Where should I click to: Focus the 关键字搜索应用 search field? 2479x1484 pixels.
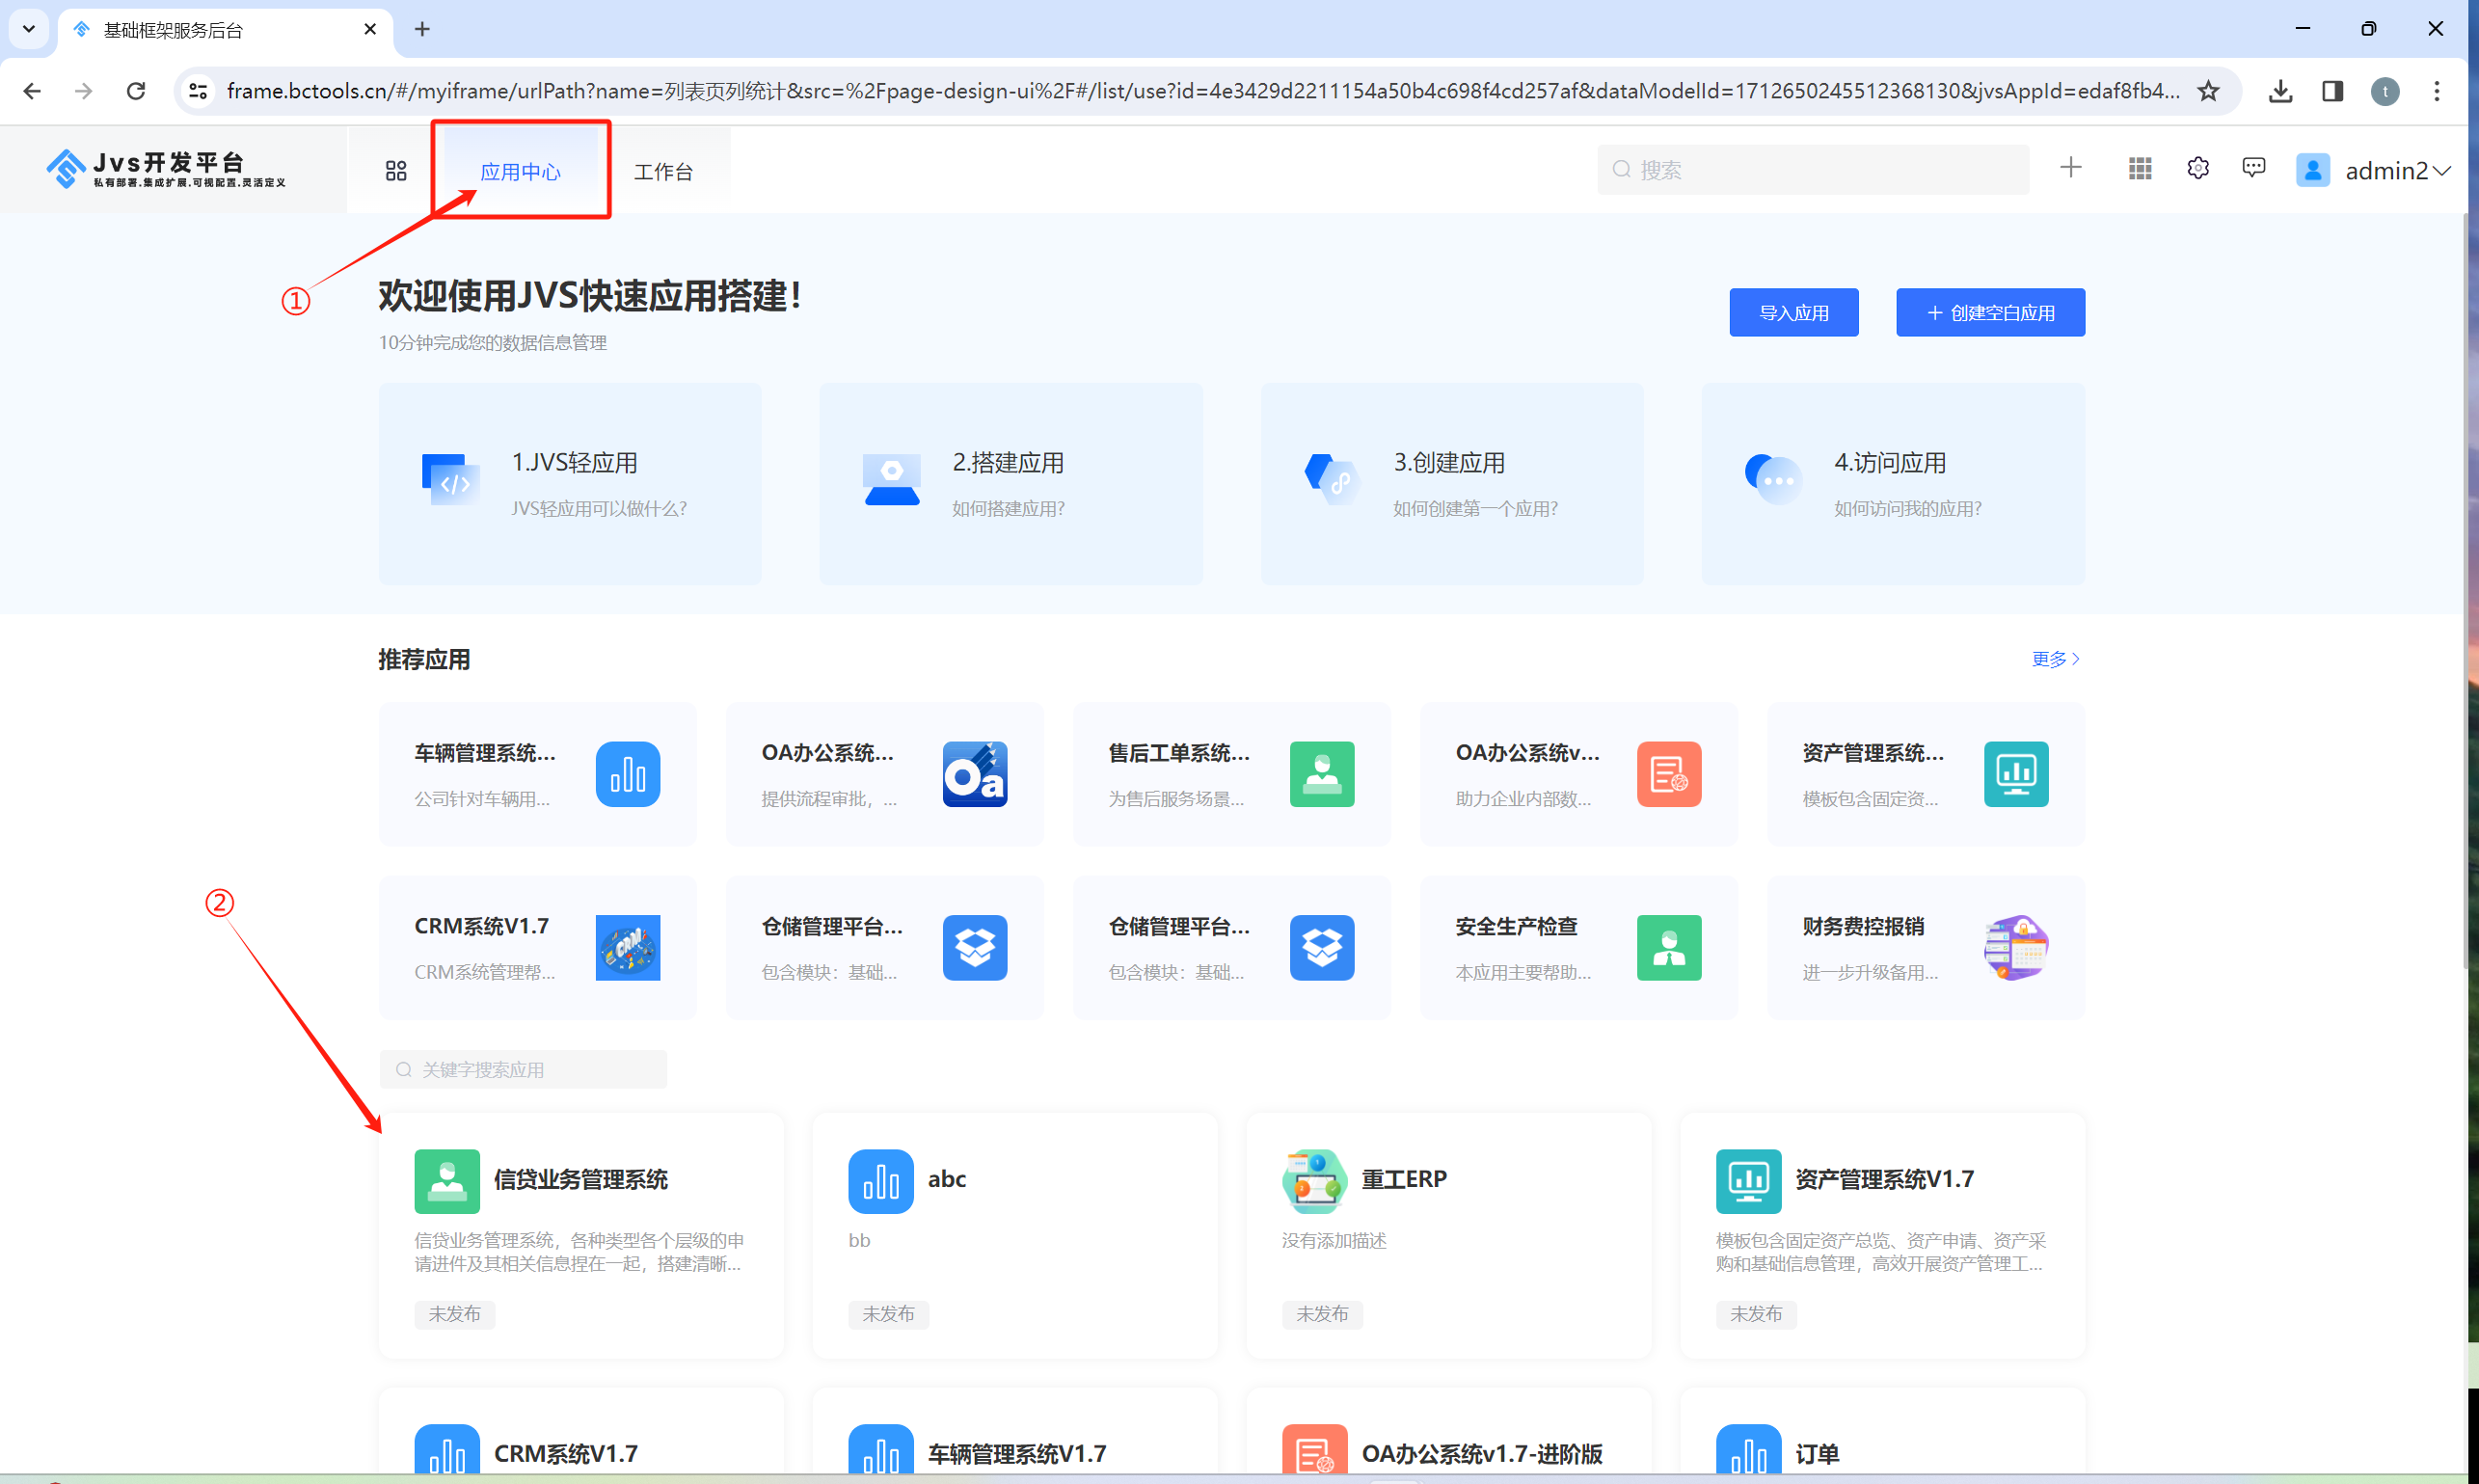[x=523, y=1070]
